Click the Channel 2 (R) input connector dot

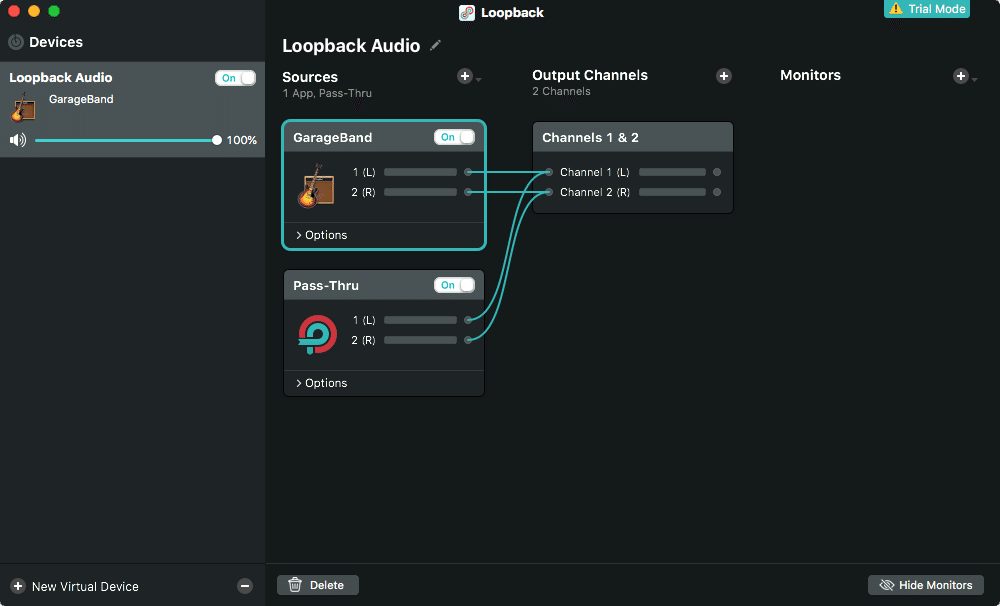[x=548, y=192]
